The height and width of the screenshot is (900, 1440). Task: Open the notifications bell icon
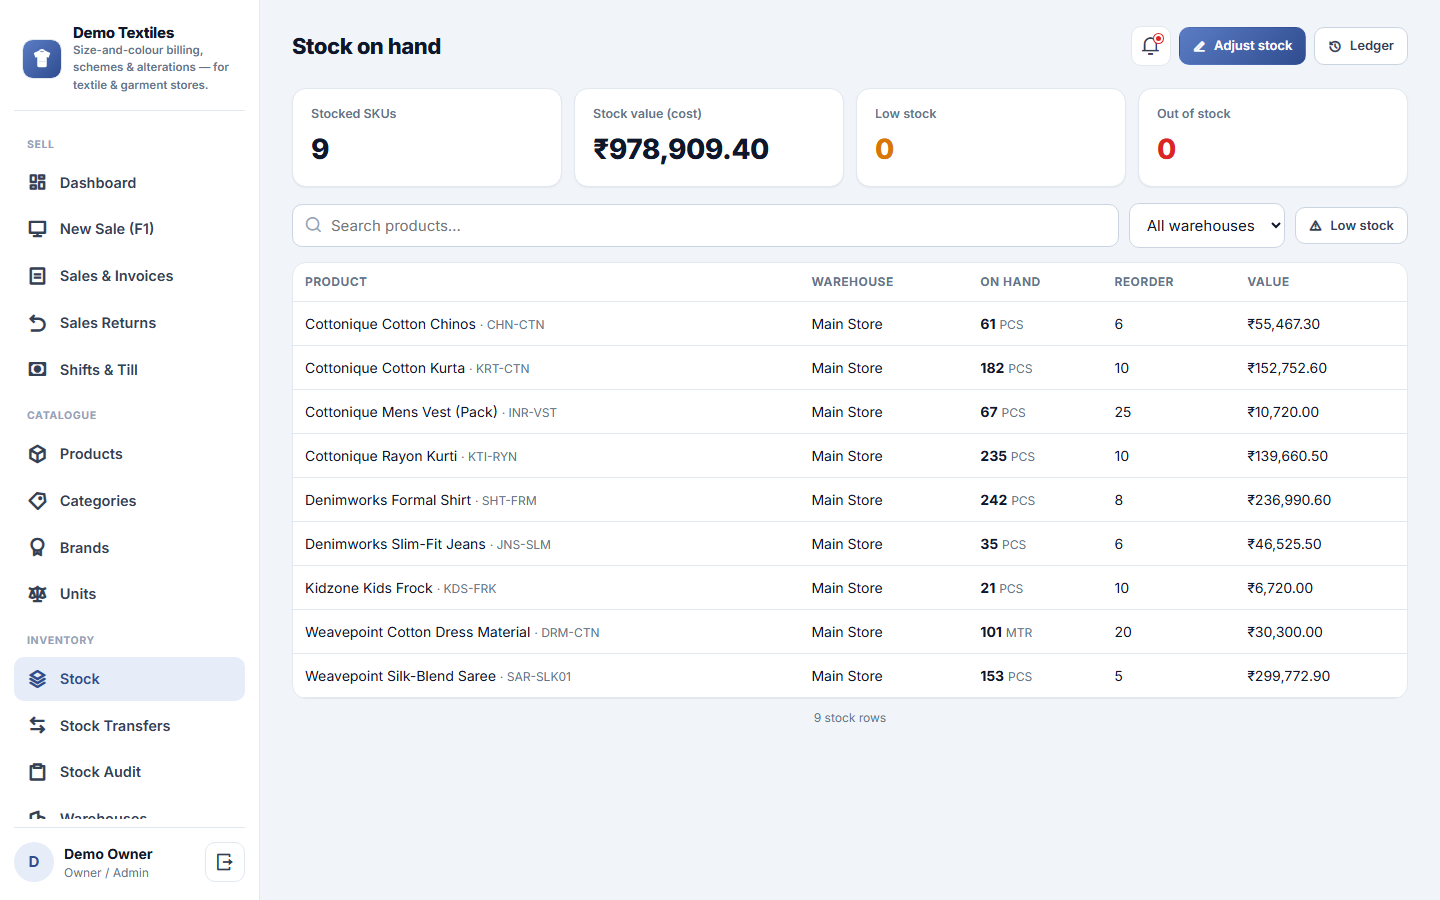tap(1151, 46)
